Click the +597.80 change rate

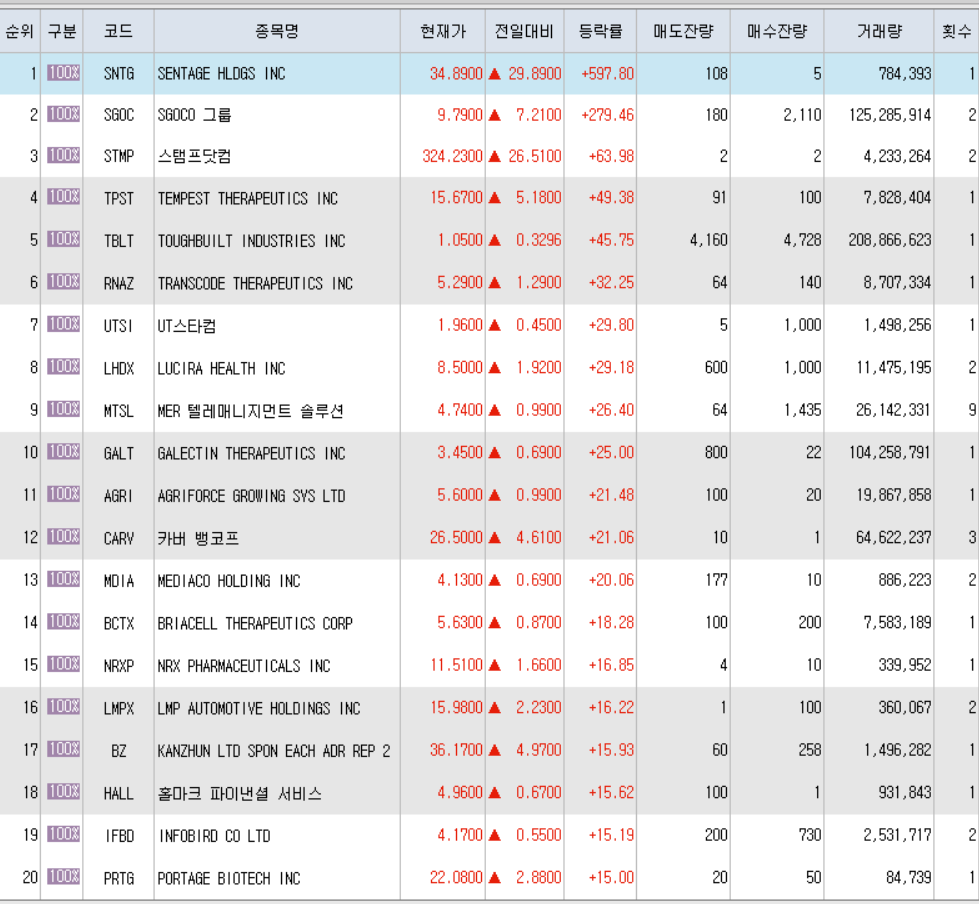click(608, 74)
